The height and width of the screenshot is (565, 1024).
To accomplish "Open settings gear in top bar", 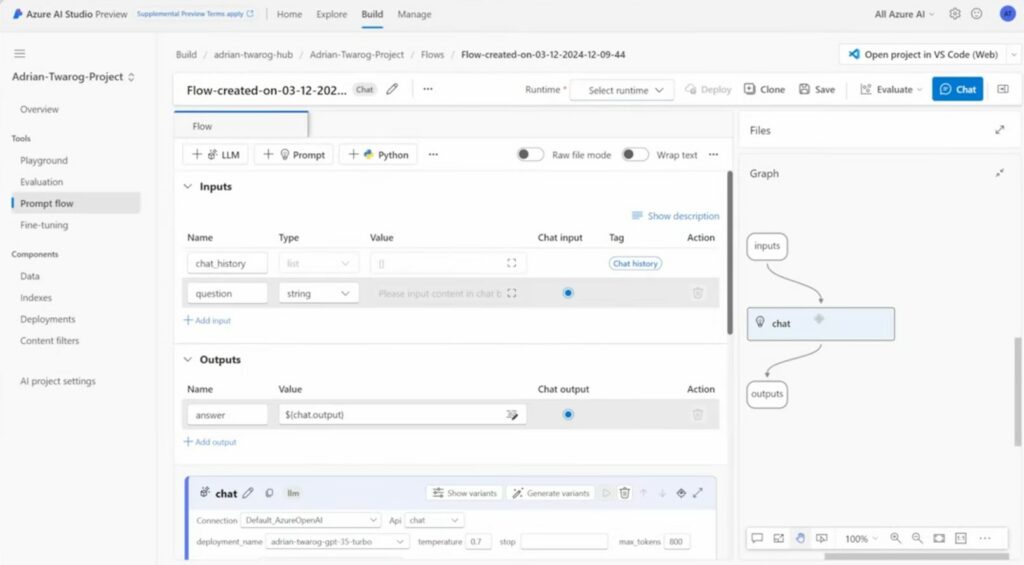I will [x=955, y=14].
